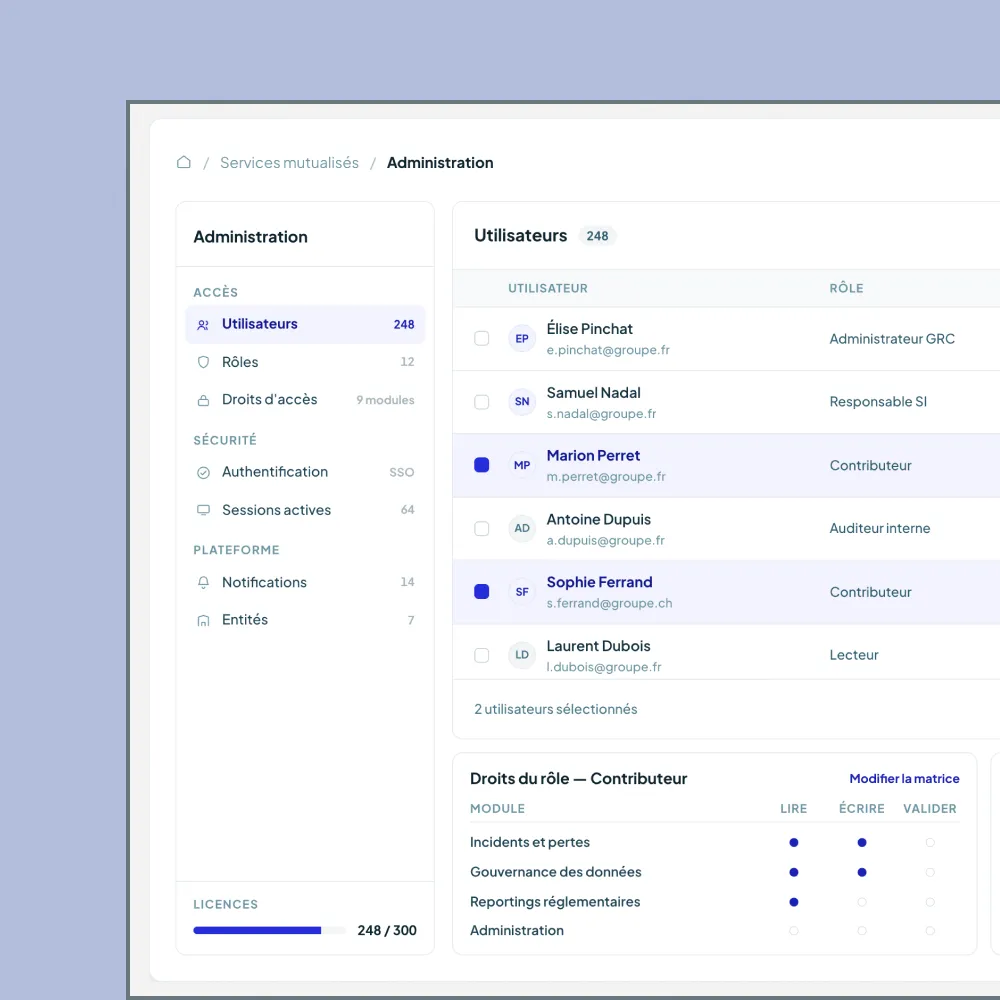Click s.nadal@groupe.fr email
The height and width of the screenshot is (1000, 1000).
coord(601,414)
